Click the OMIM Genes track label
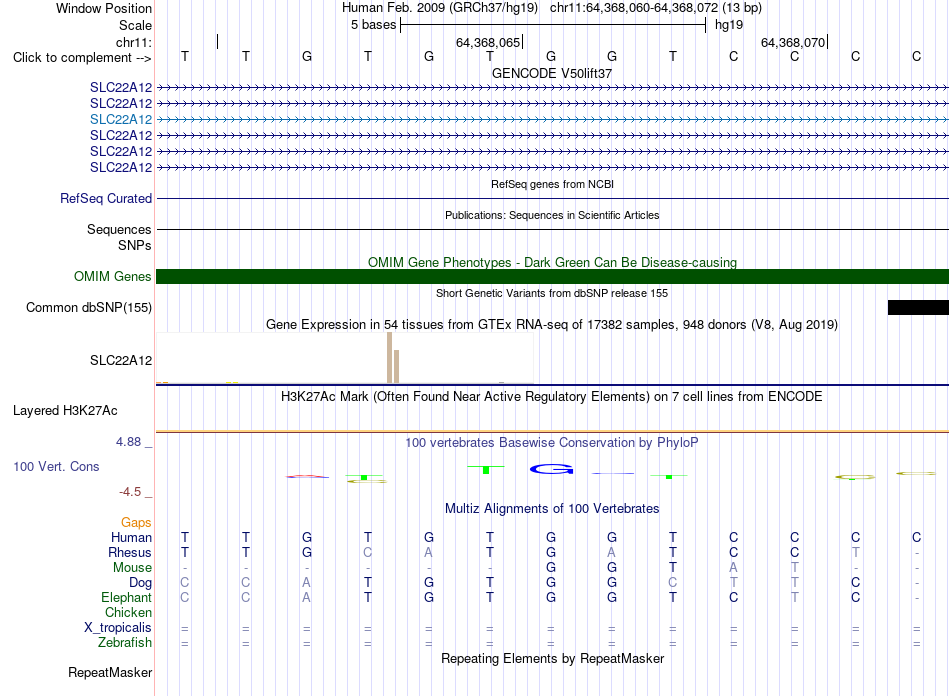 coord(113,276)
